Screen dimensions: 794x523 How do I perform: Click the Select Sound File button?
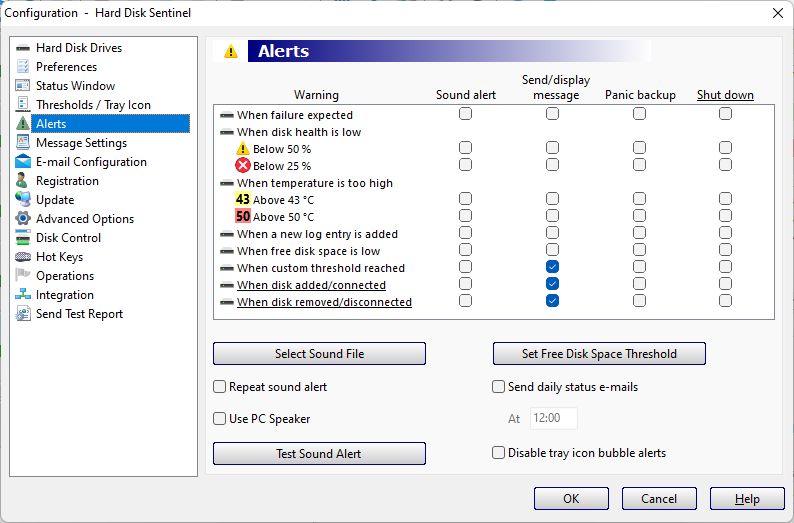pyautogui.click(x=320, y=353)
